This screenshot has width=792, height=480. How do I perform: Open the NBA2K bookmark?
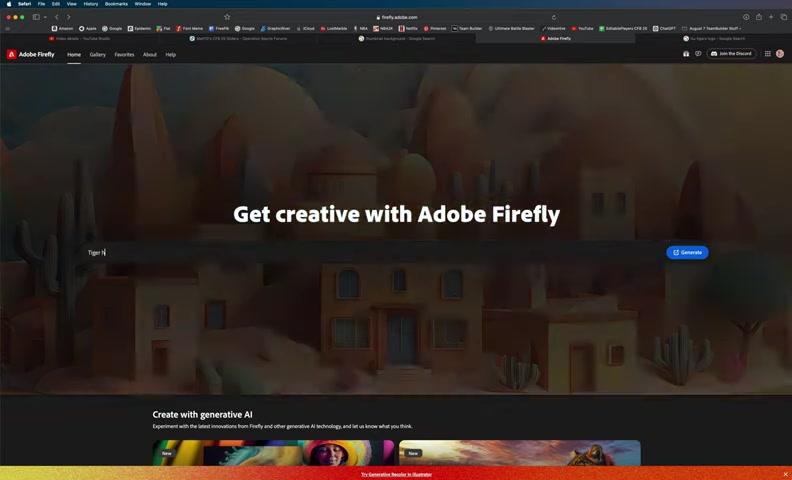click(383, 29)
